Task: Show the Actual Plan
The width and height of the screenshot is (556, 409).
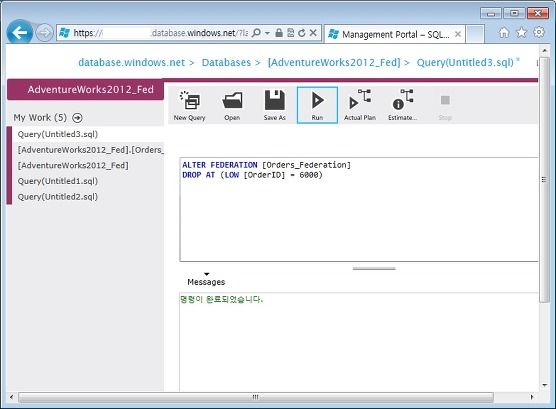Action: tap(360, 105)
